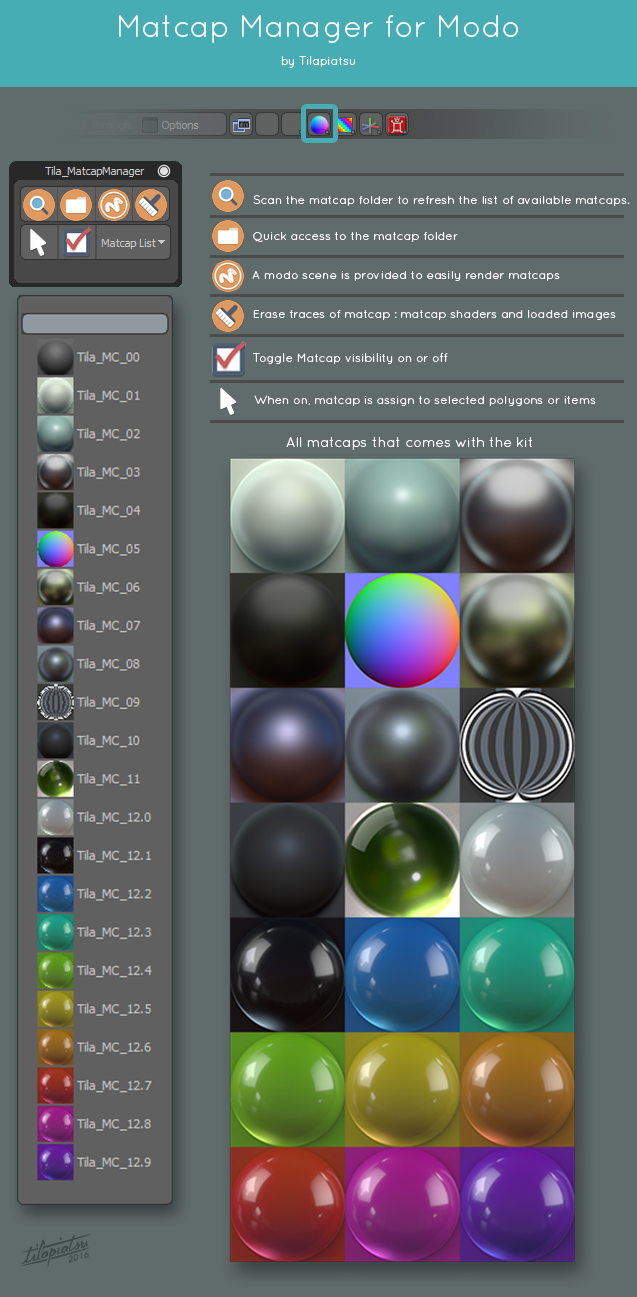Click the red square toolbar icon
The height and width of the screenshot is (1297, 637).
pos(397,125)
